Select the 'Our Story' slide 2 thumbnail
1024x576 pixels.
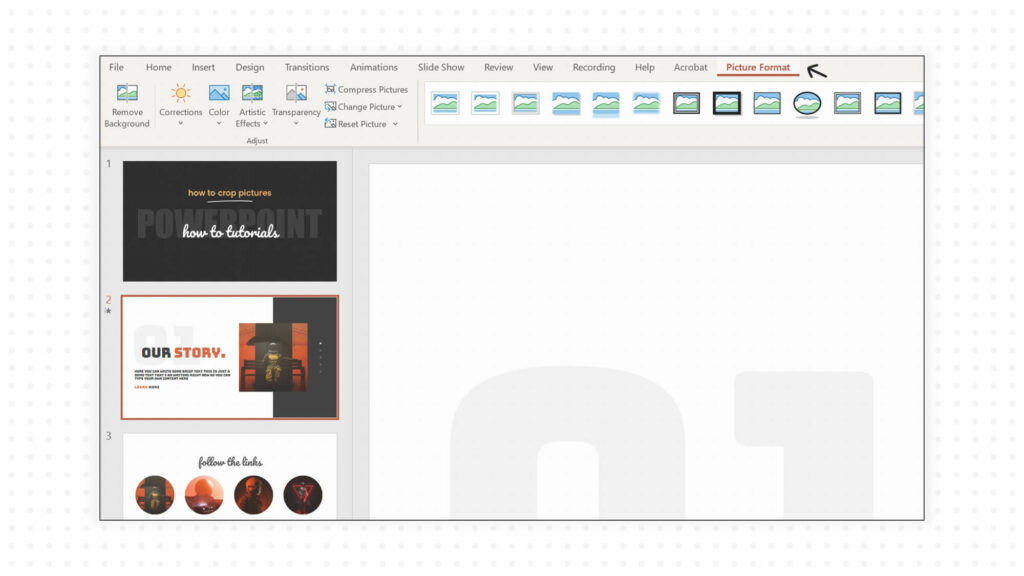pos(230,357)
